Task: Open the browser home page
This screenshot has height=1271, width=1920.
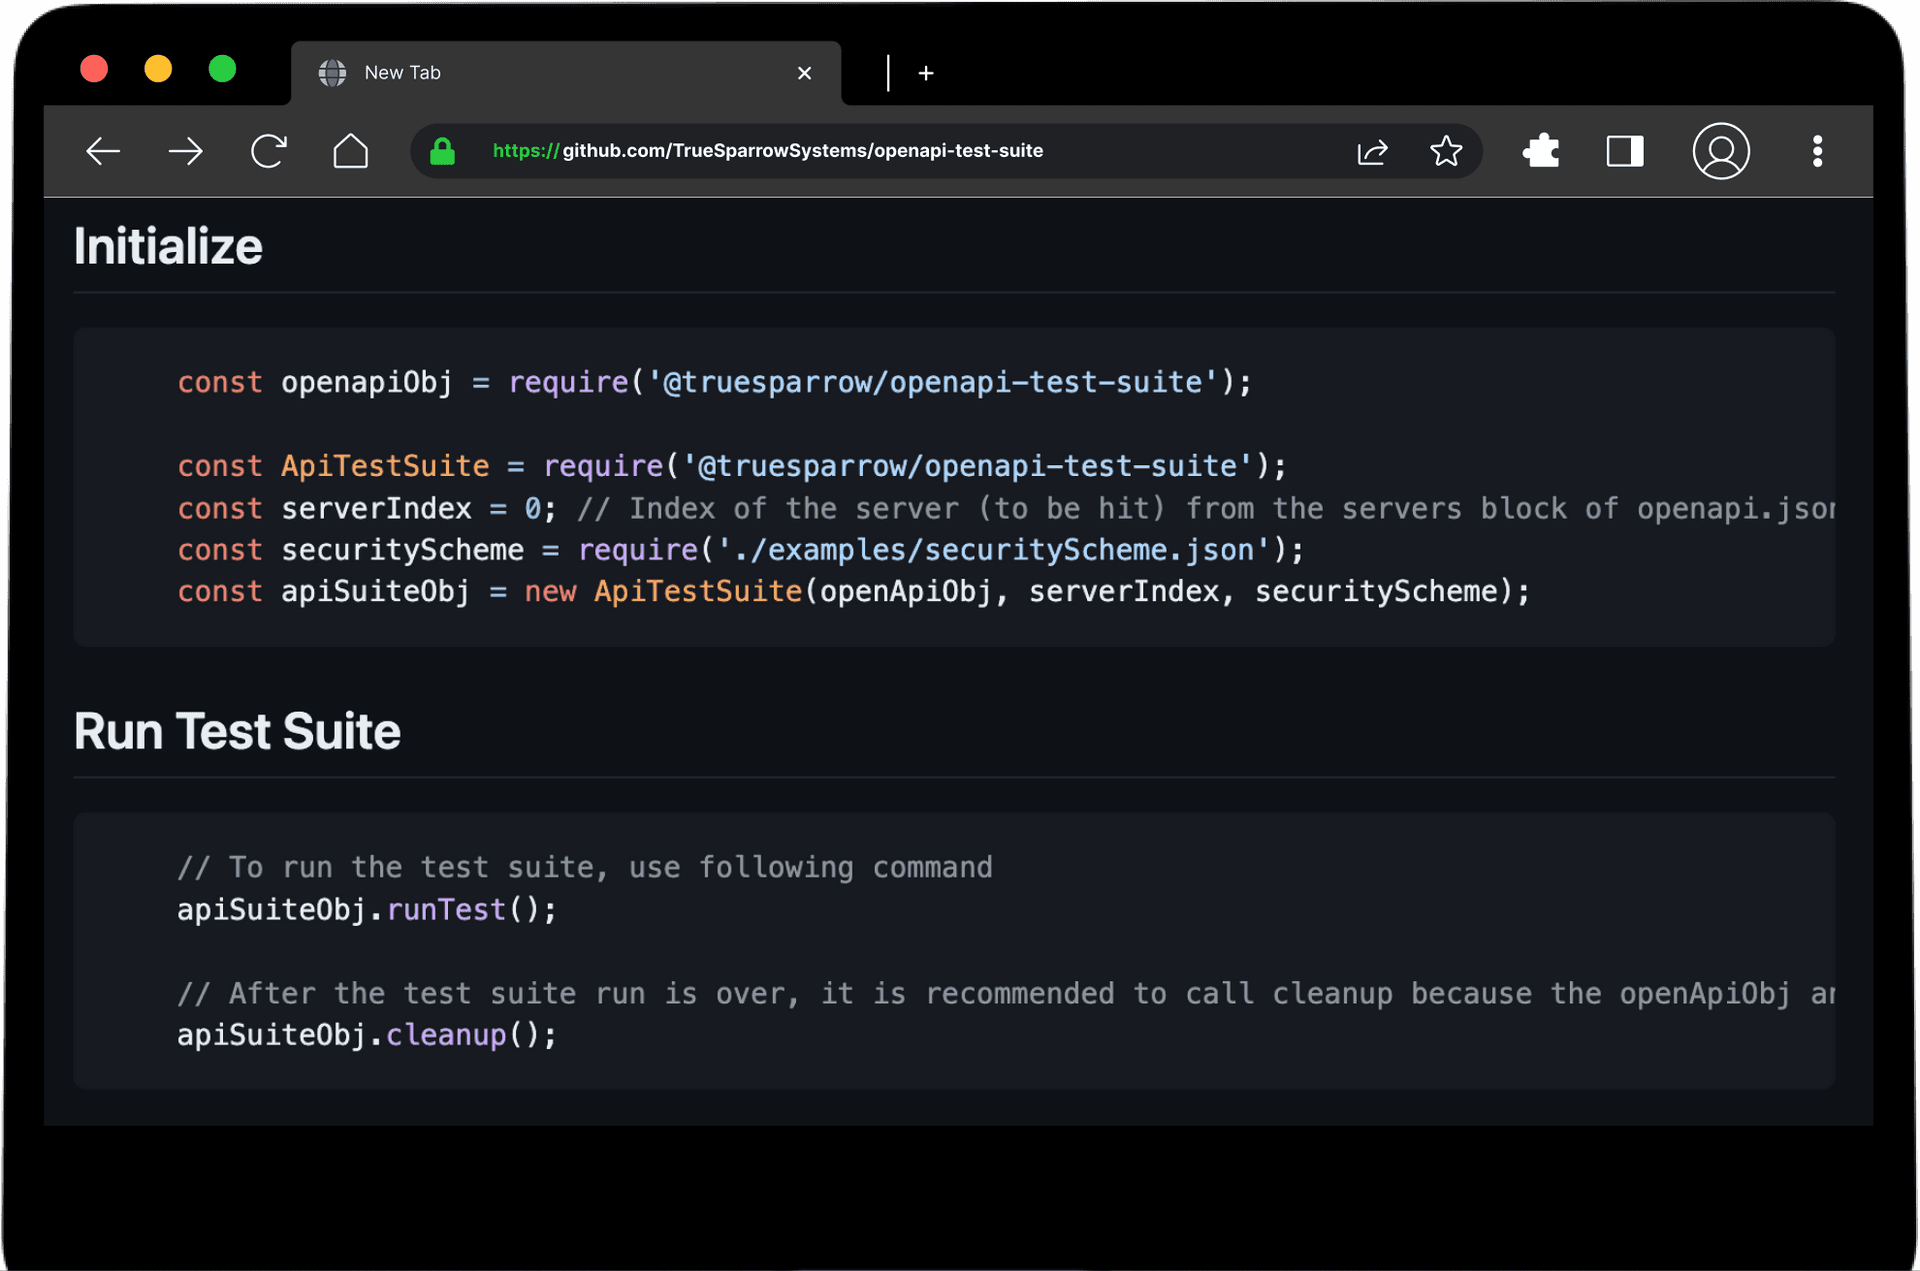Action: point(351,151)
